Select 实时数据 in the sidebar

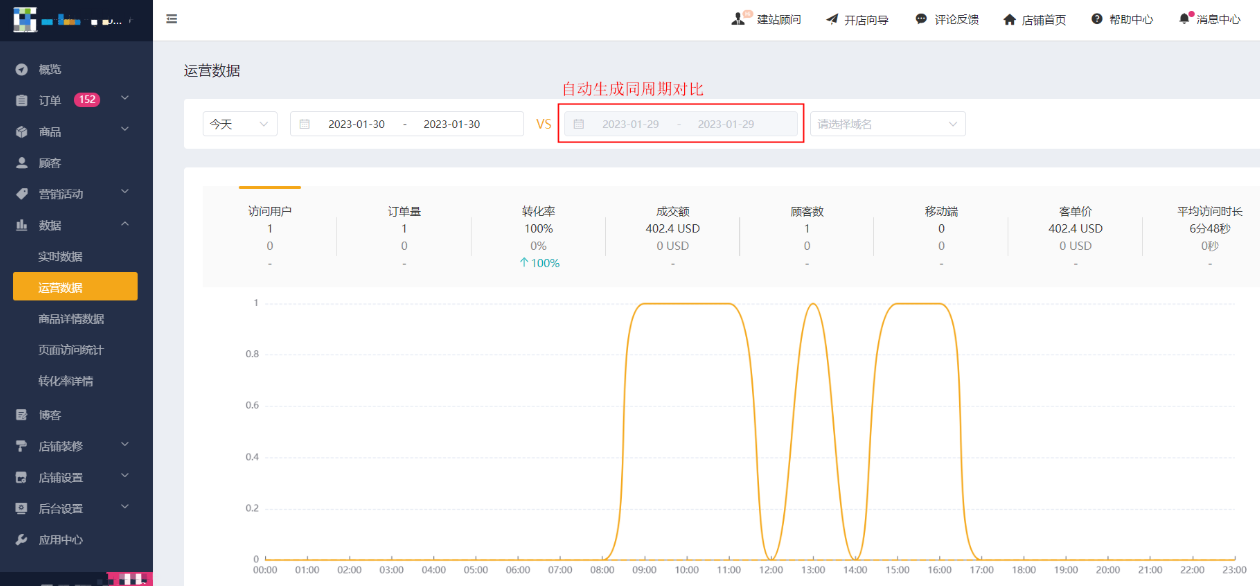coord(60,257)
